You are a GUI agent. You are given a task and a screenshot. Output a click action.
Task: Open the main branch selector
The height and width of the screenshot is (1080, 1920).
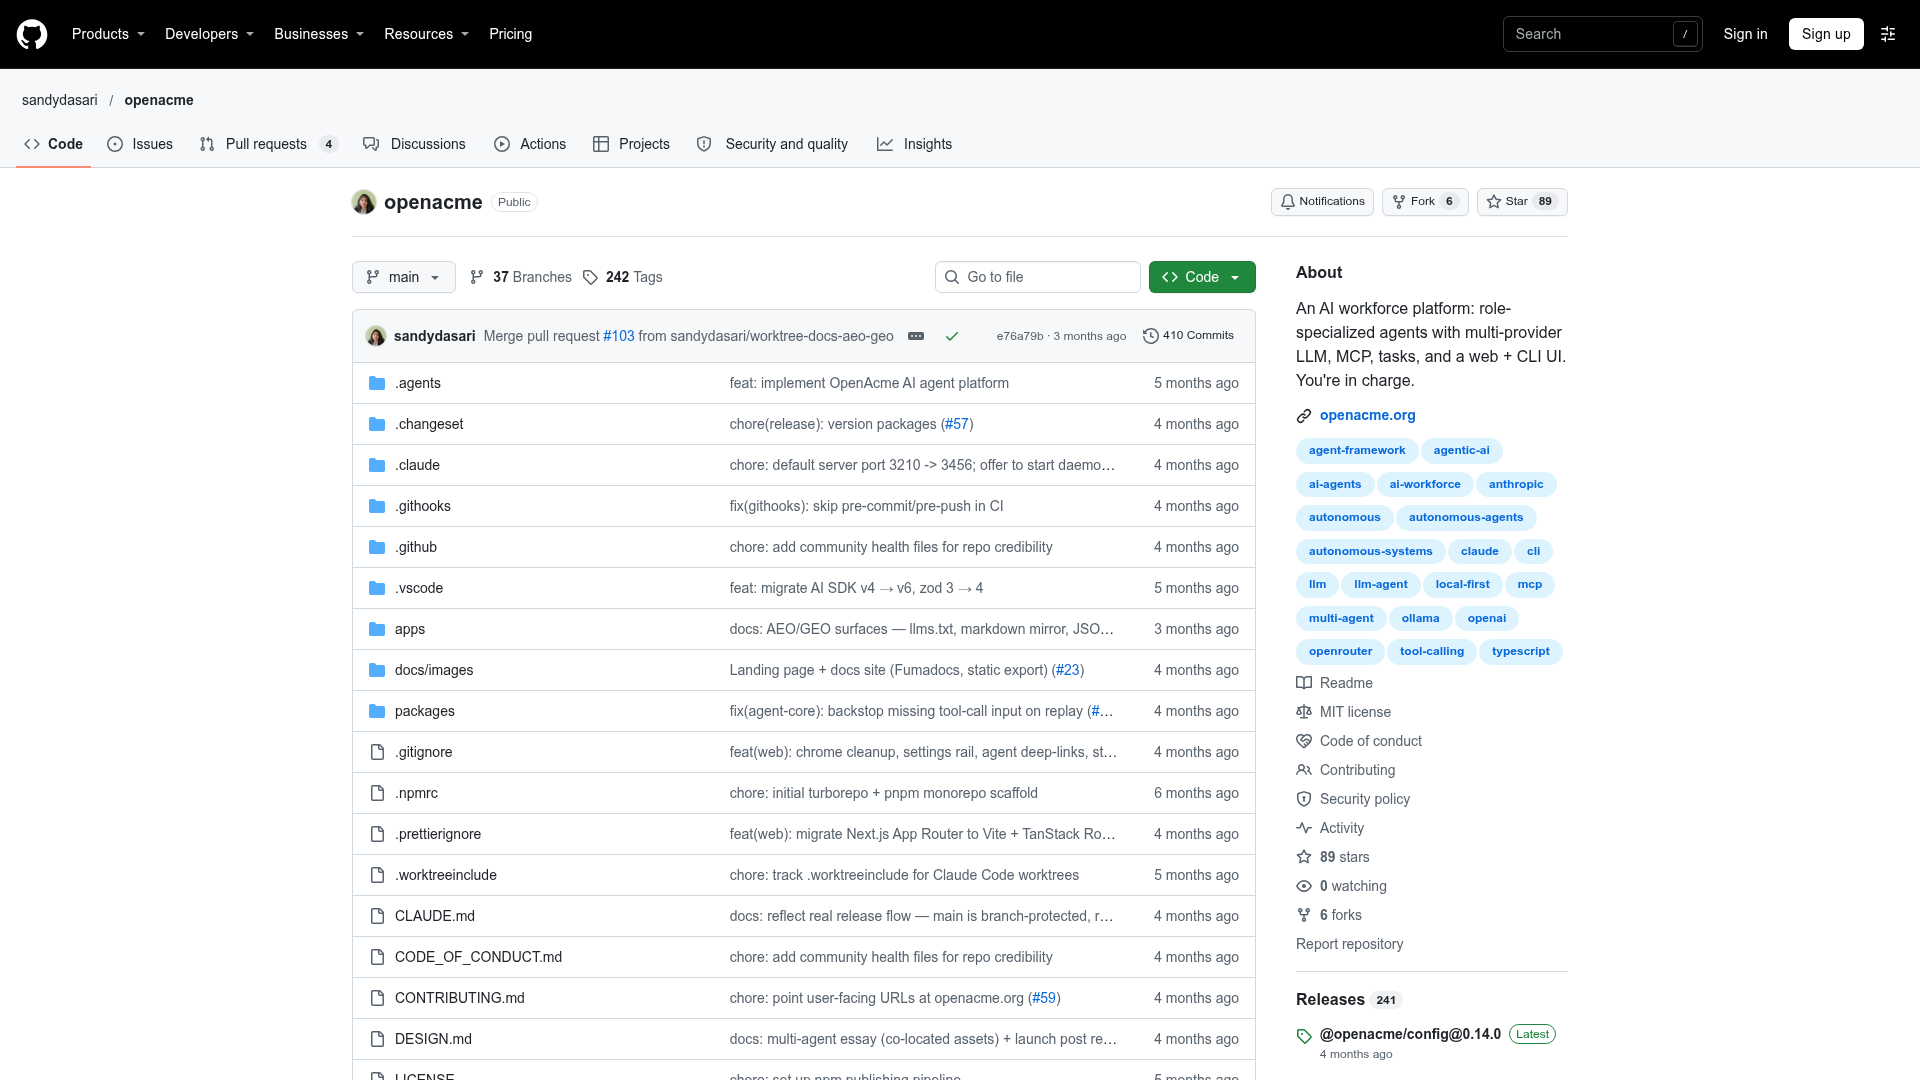click(x=404, y=277)
